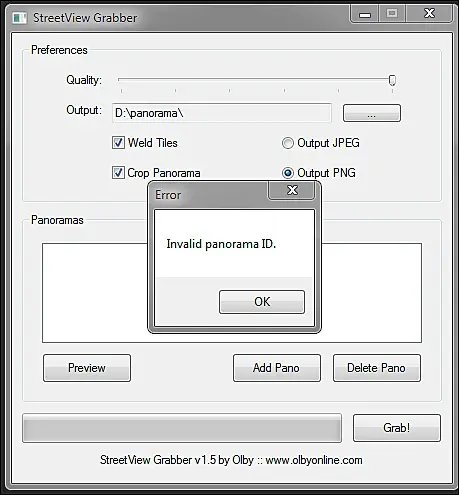Select the Output PNG radio button
Viewport: 459px width, 495px height.
point(288,173)
